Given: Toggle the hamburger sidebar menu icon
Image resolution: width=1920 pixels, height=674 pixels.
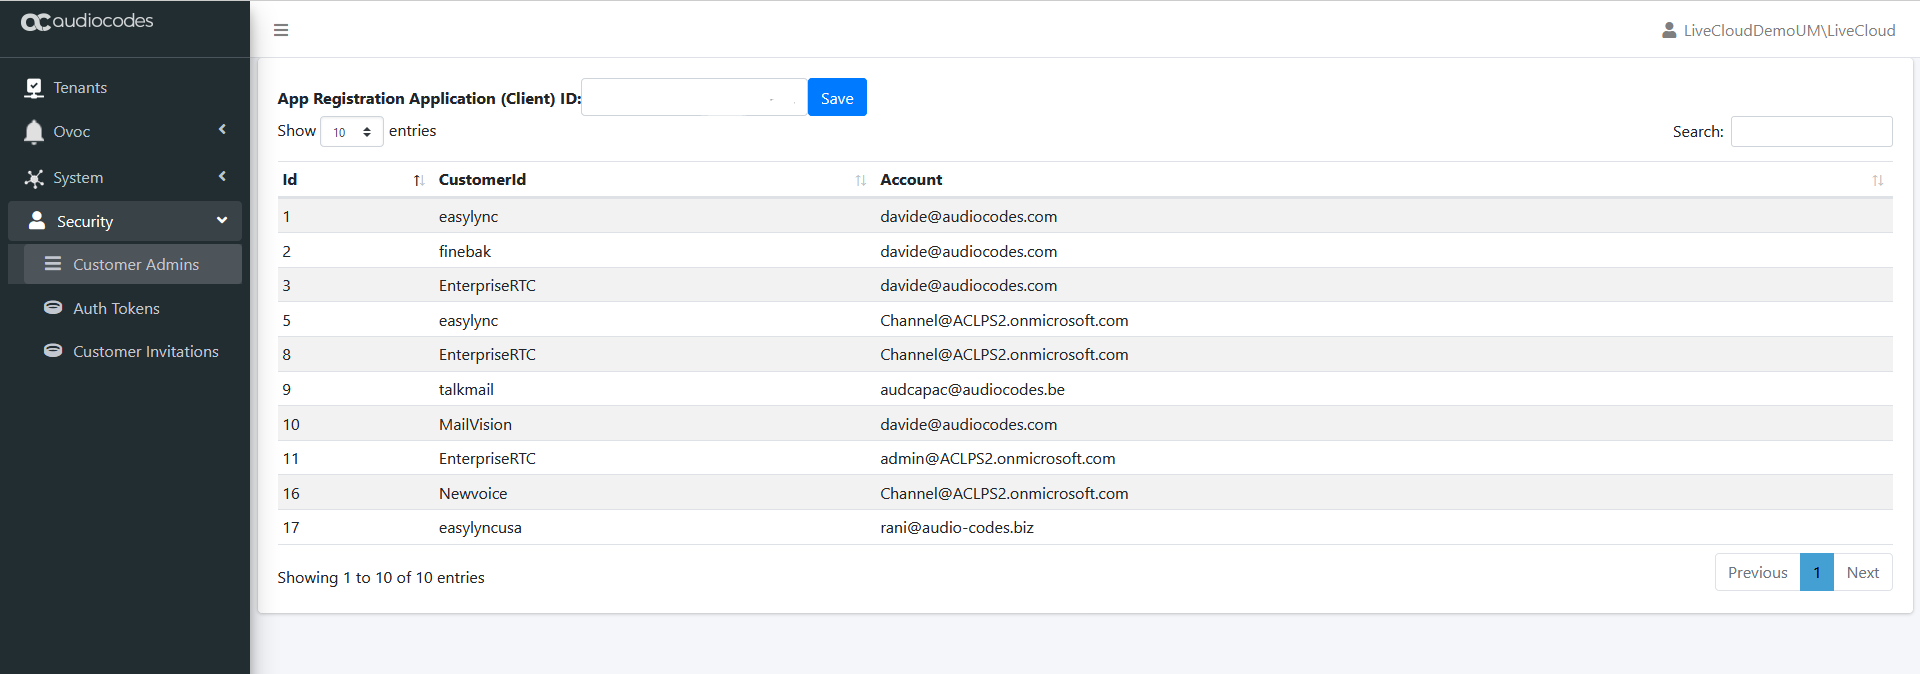Looking at the screenshot, I should [x=281, y=30].
